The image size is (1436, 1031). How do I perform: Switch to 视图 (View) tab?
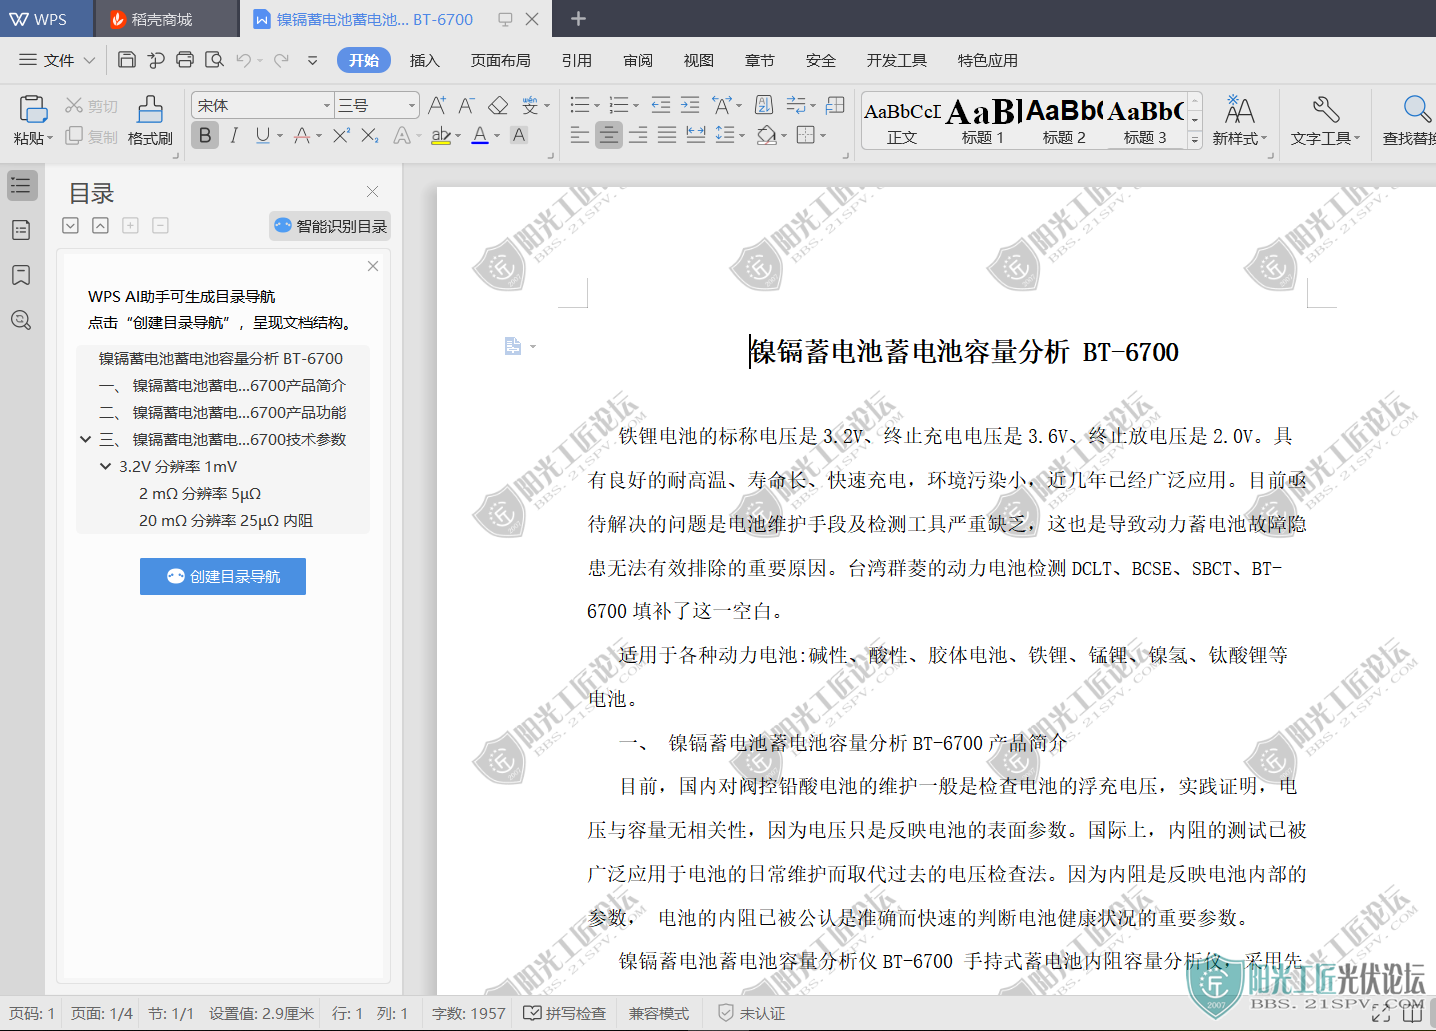[x=699, y=60]
